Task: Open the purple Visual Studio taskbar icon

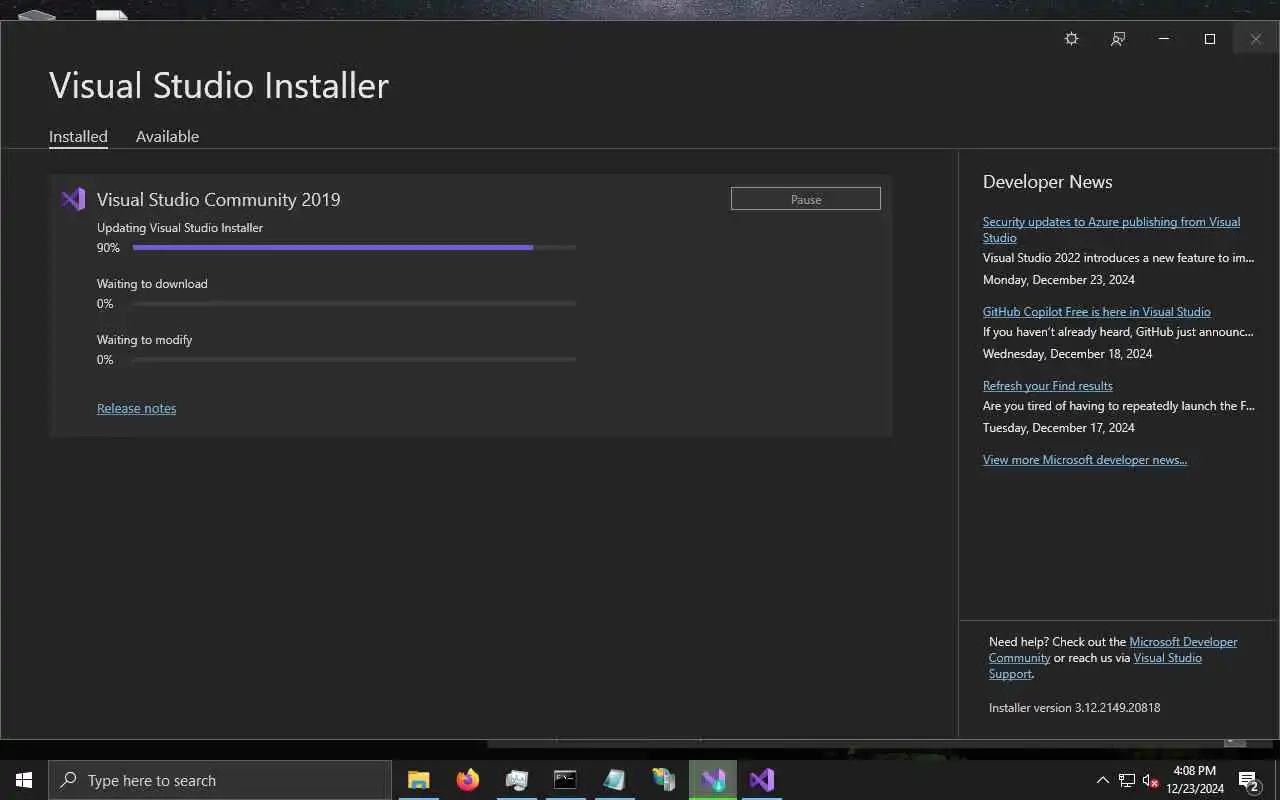Action: (x=762, y=780)
